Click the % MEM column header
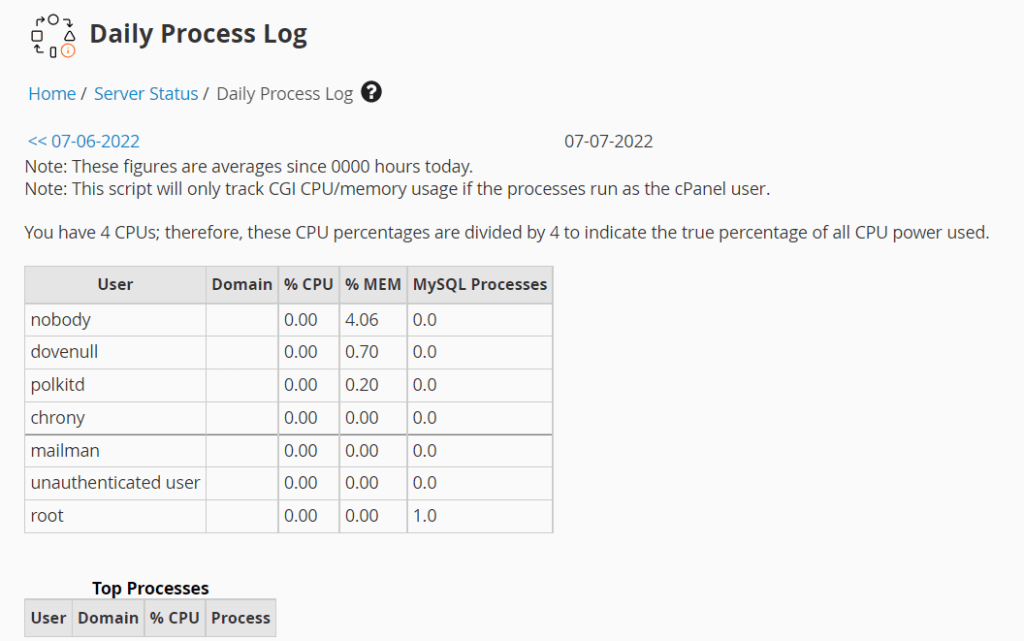The width and height of the screenshot is (1024, 641). coord(372,284)
